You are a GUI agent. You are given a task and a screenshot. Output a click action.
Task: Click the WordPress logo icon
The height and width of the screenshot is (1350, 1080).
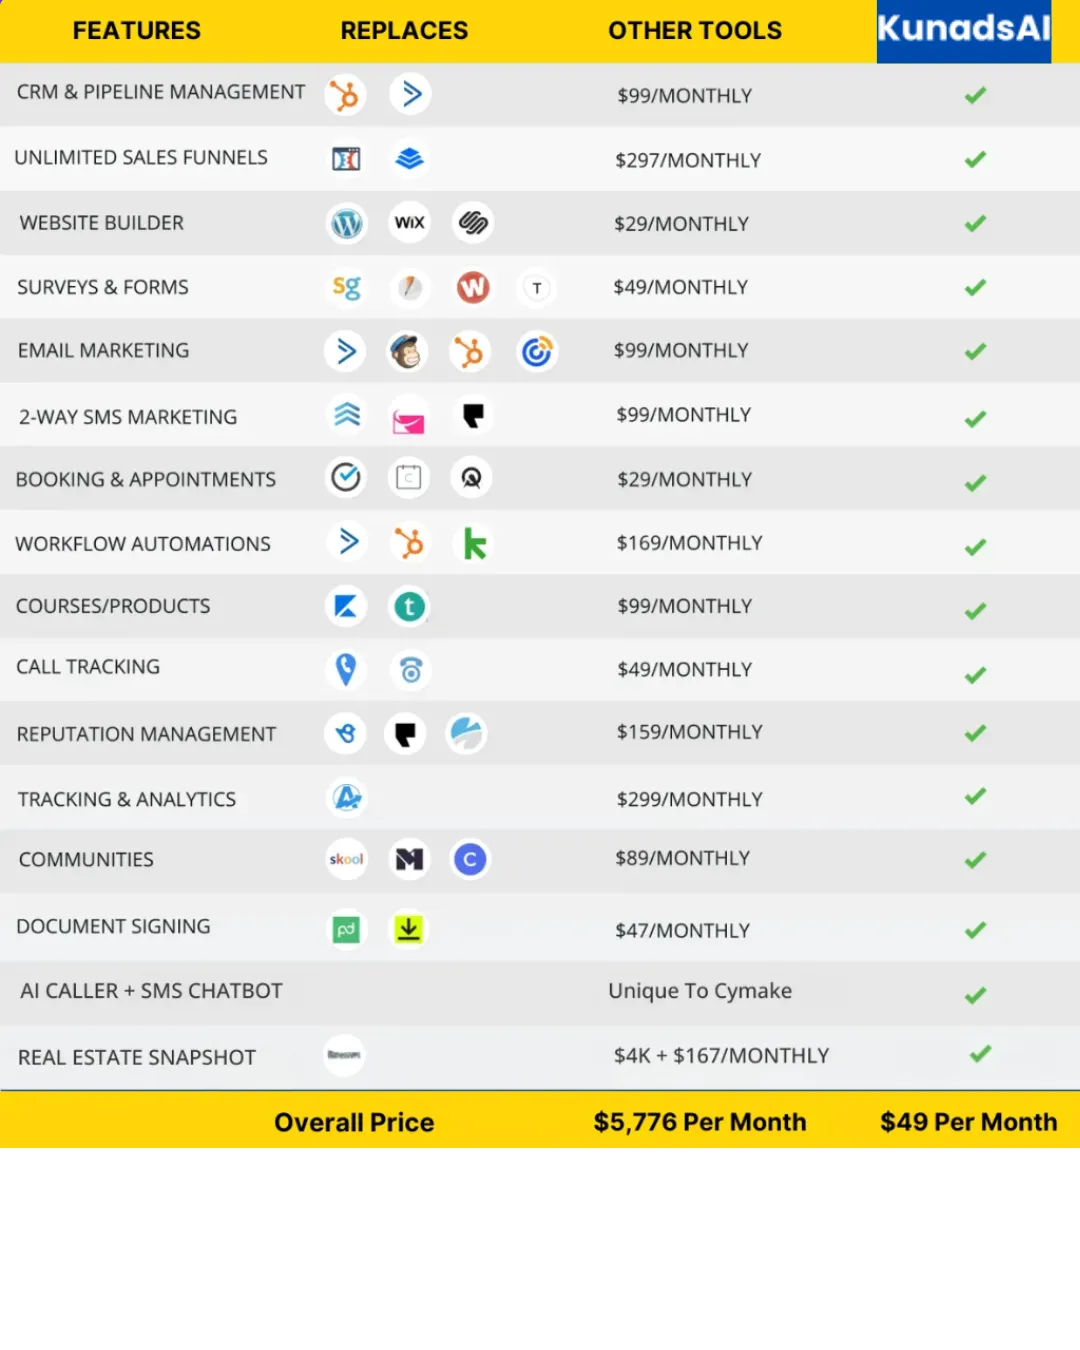pyautogui.click(x=346, y=223)
